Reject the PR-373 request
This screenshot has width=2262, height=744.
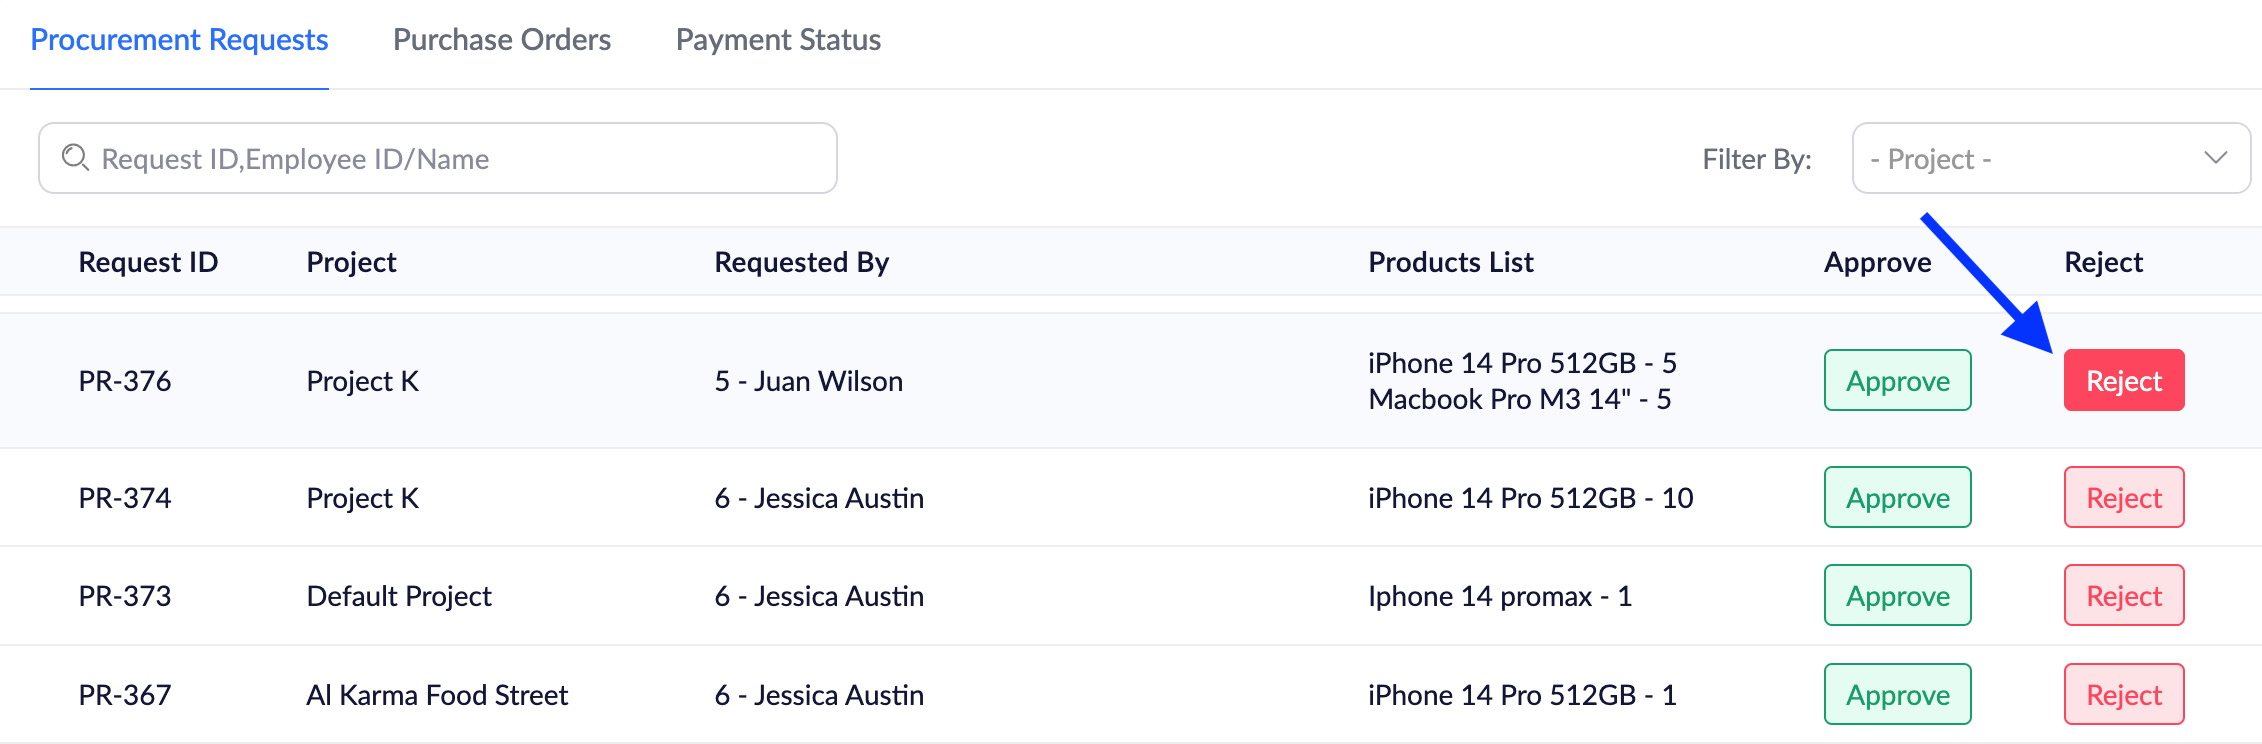click(x=2123, y=595)
